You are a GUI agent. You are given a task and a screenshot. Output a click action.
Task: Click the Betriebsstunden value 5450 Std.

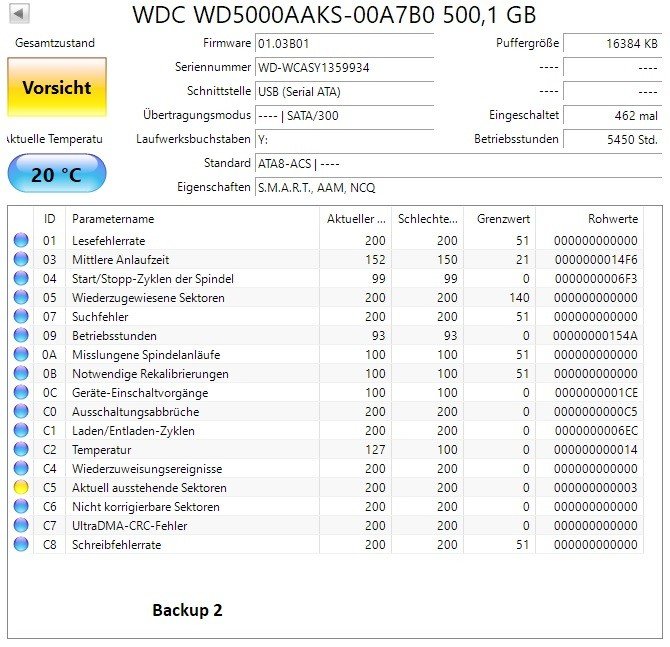pyautogui.click(x=612, y=139)
